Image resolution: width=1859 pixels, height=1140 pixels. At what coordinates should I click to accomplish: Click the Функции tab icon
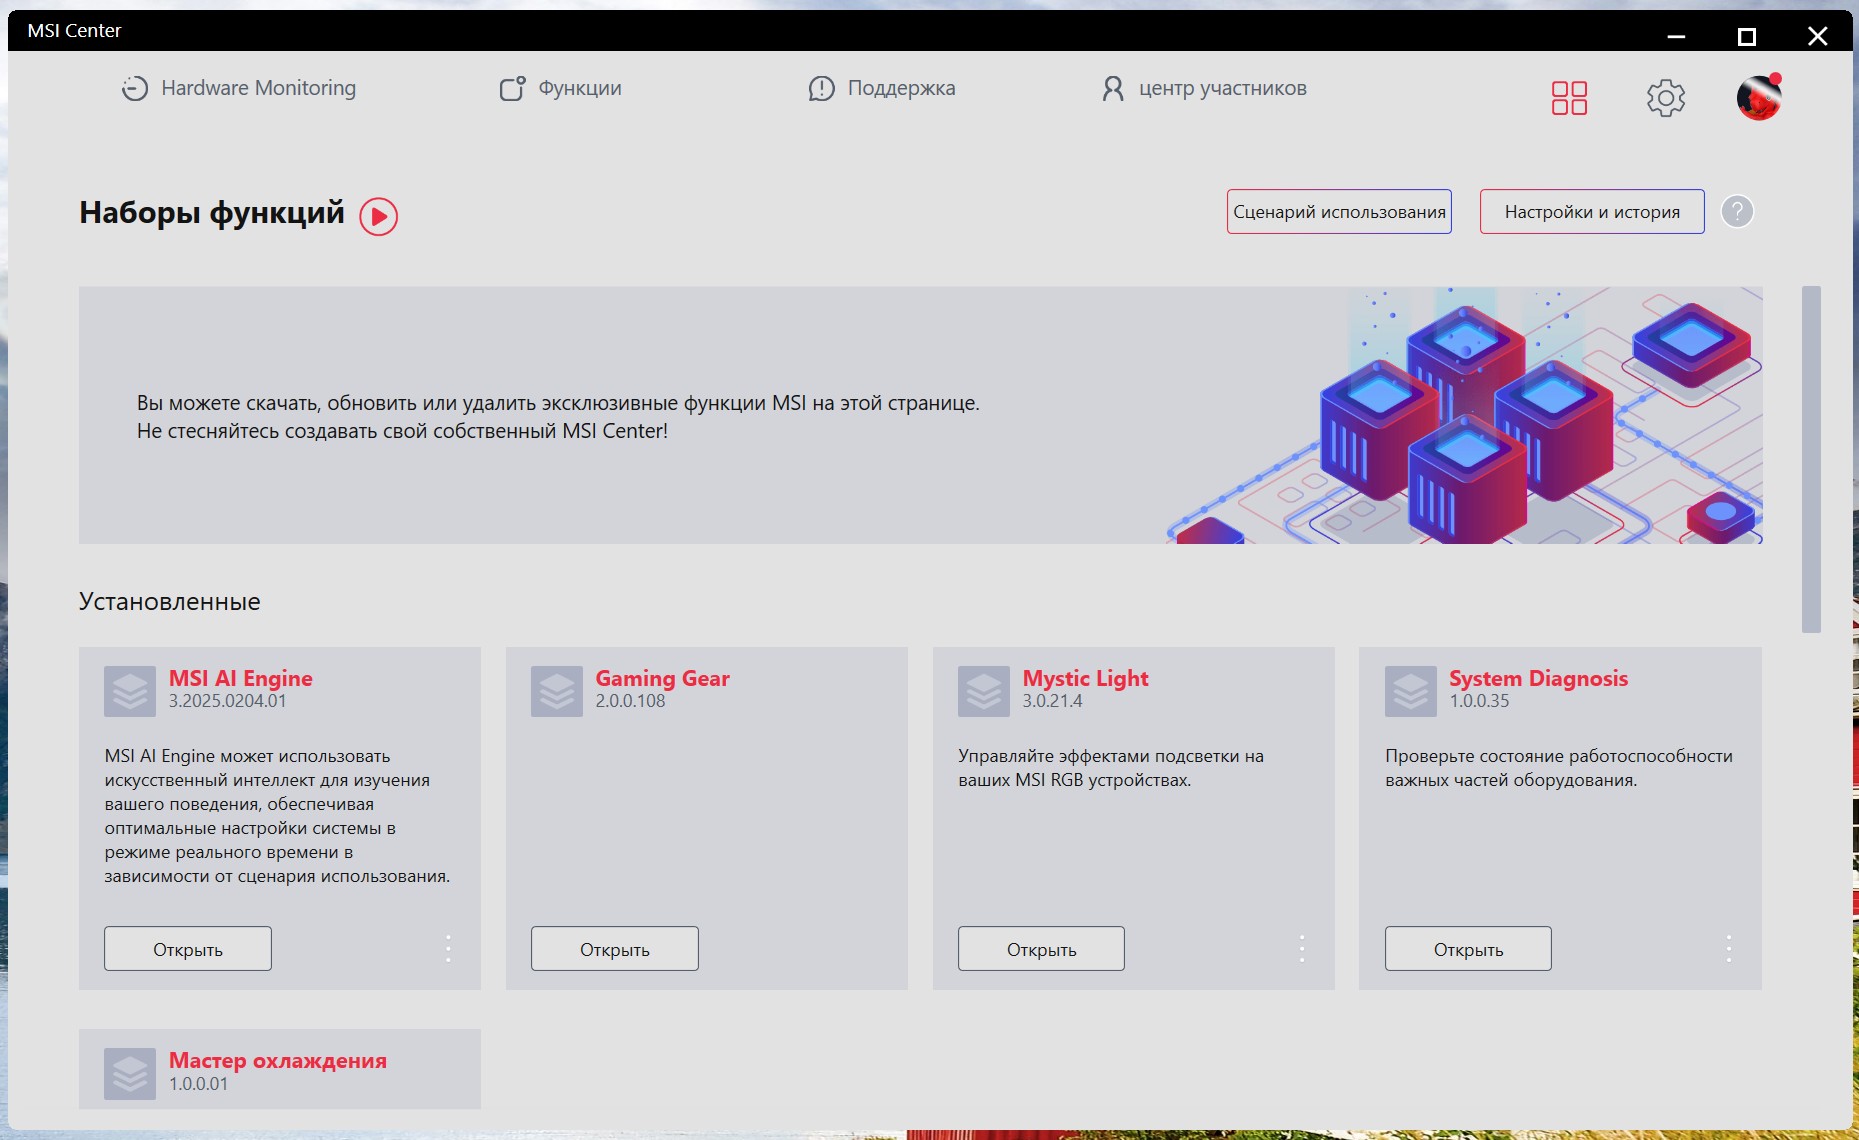tap(512, 89)
